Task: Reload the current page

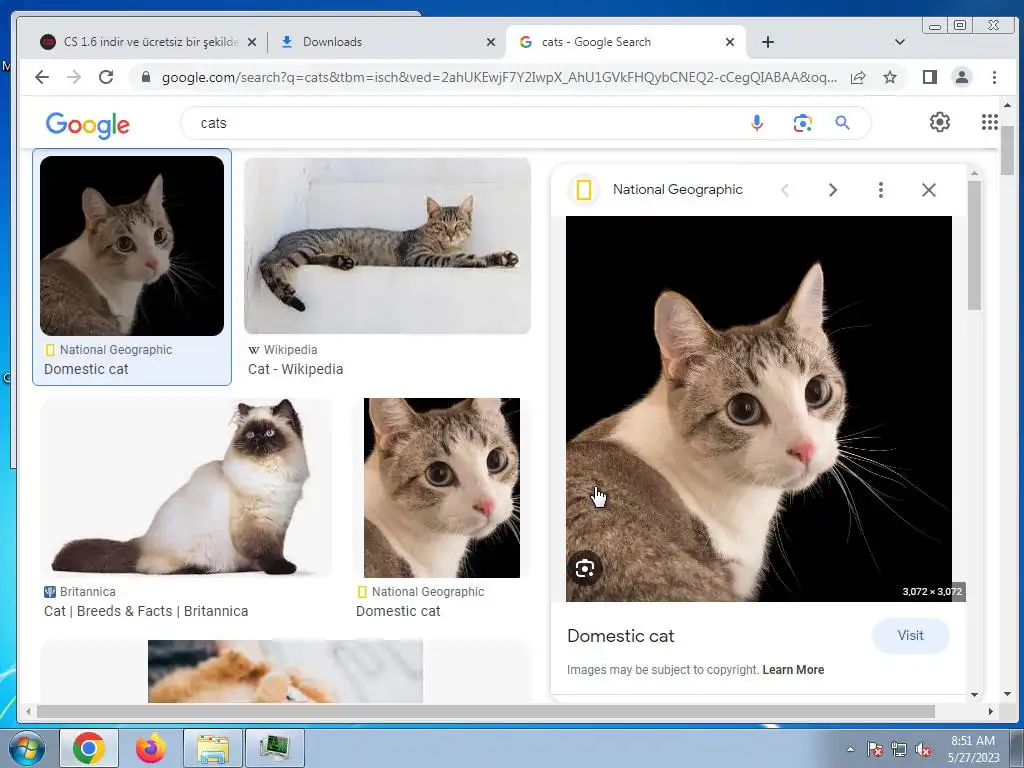Action: tap(106, 77)
